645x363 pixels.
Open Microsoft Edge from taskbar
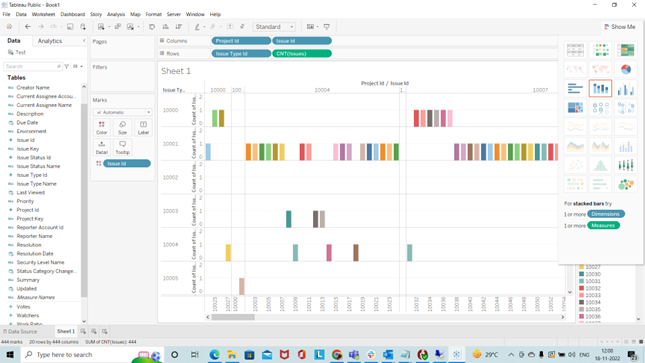click(x=214, y=354)
